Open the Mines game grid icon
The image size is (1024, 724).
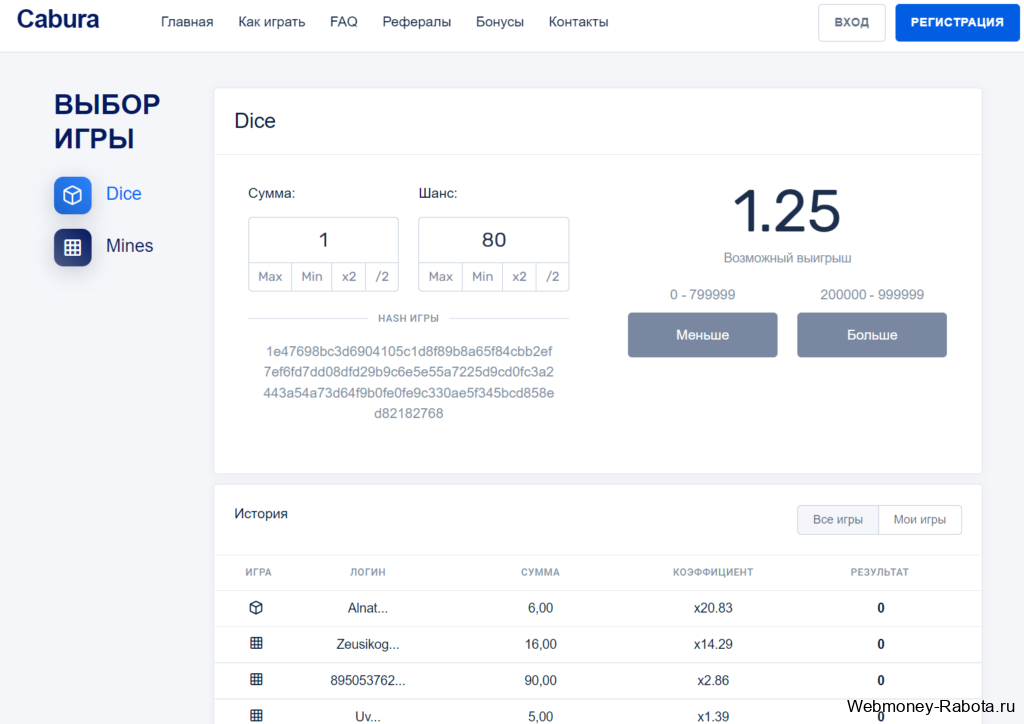coord(72,247)
